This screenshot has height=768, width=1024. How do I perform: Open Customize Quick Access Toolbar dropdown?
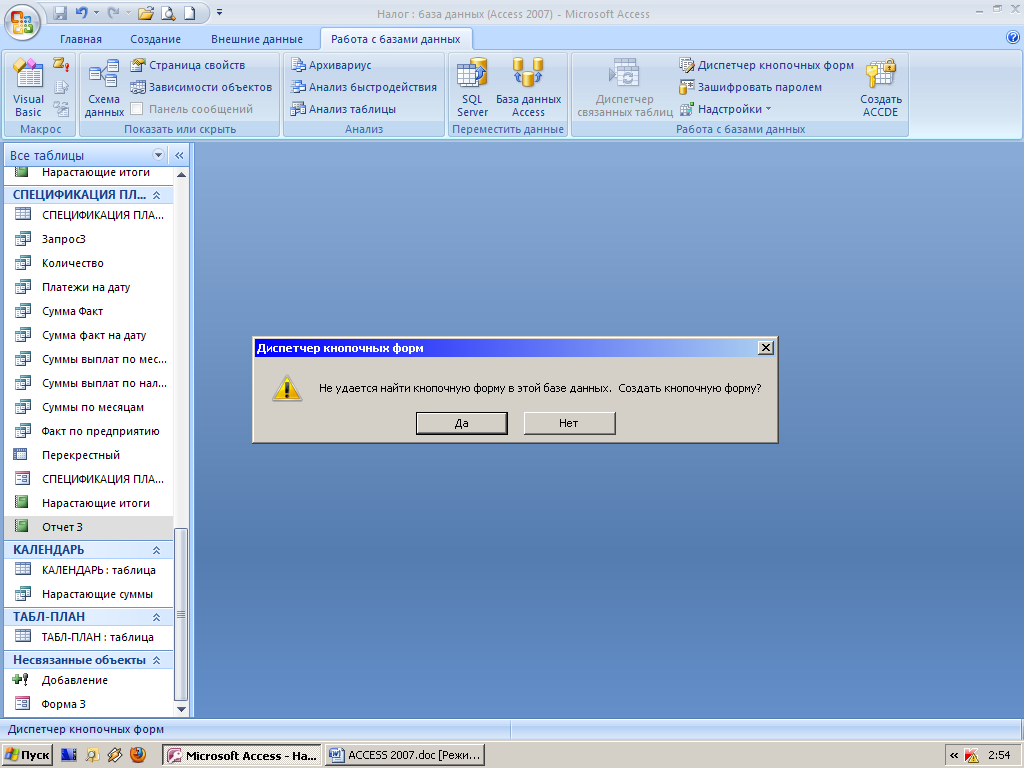(x=219, y=12)
